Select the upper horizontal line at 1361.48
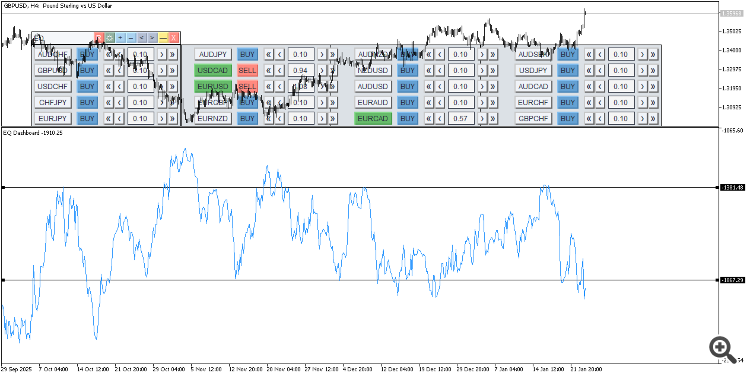The height and width of the screenshot is (376, 750). 360,188
